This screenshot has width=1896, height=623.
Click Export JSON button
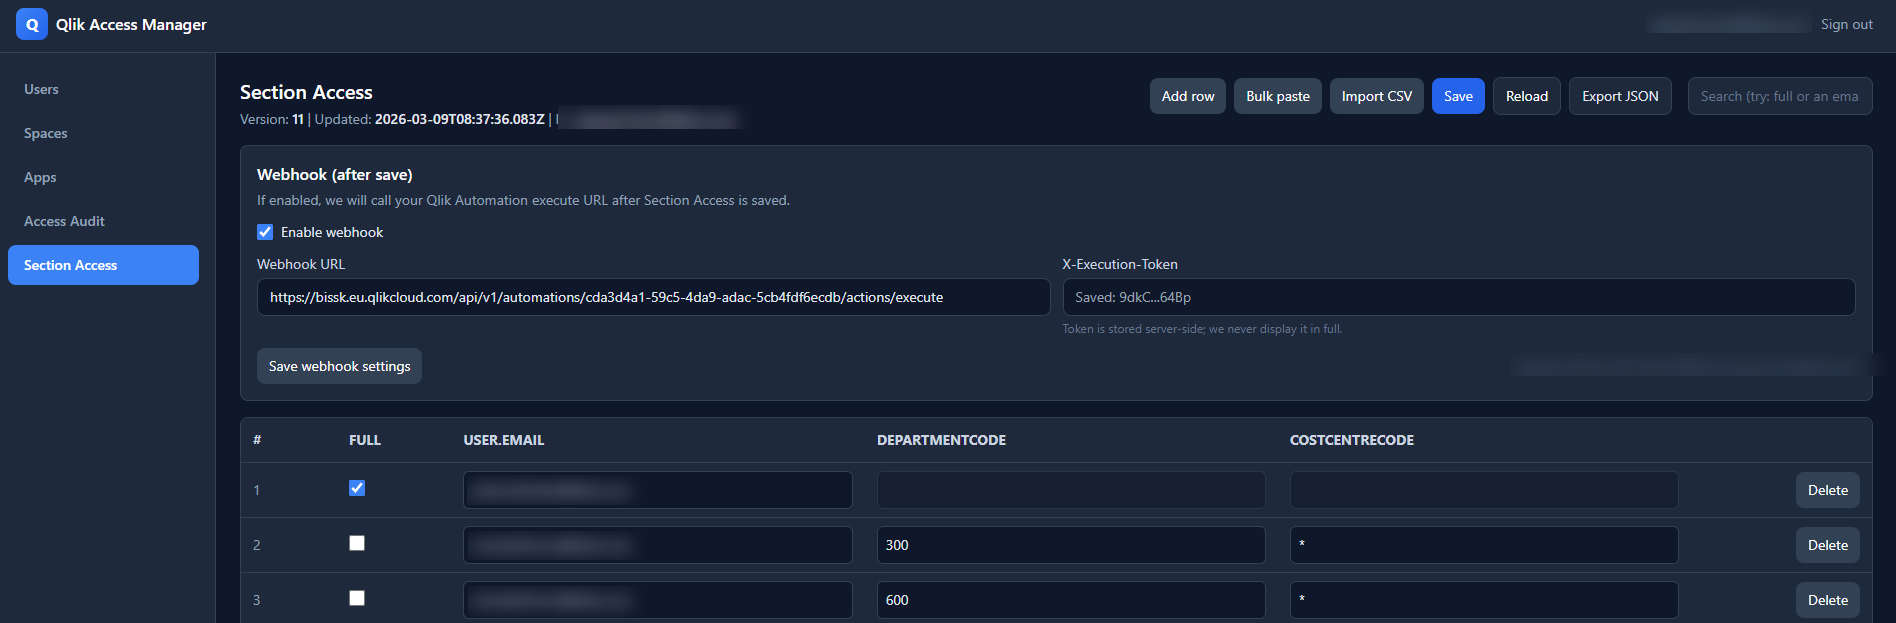tap(1620, 96)
